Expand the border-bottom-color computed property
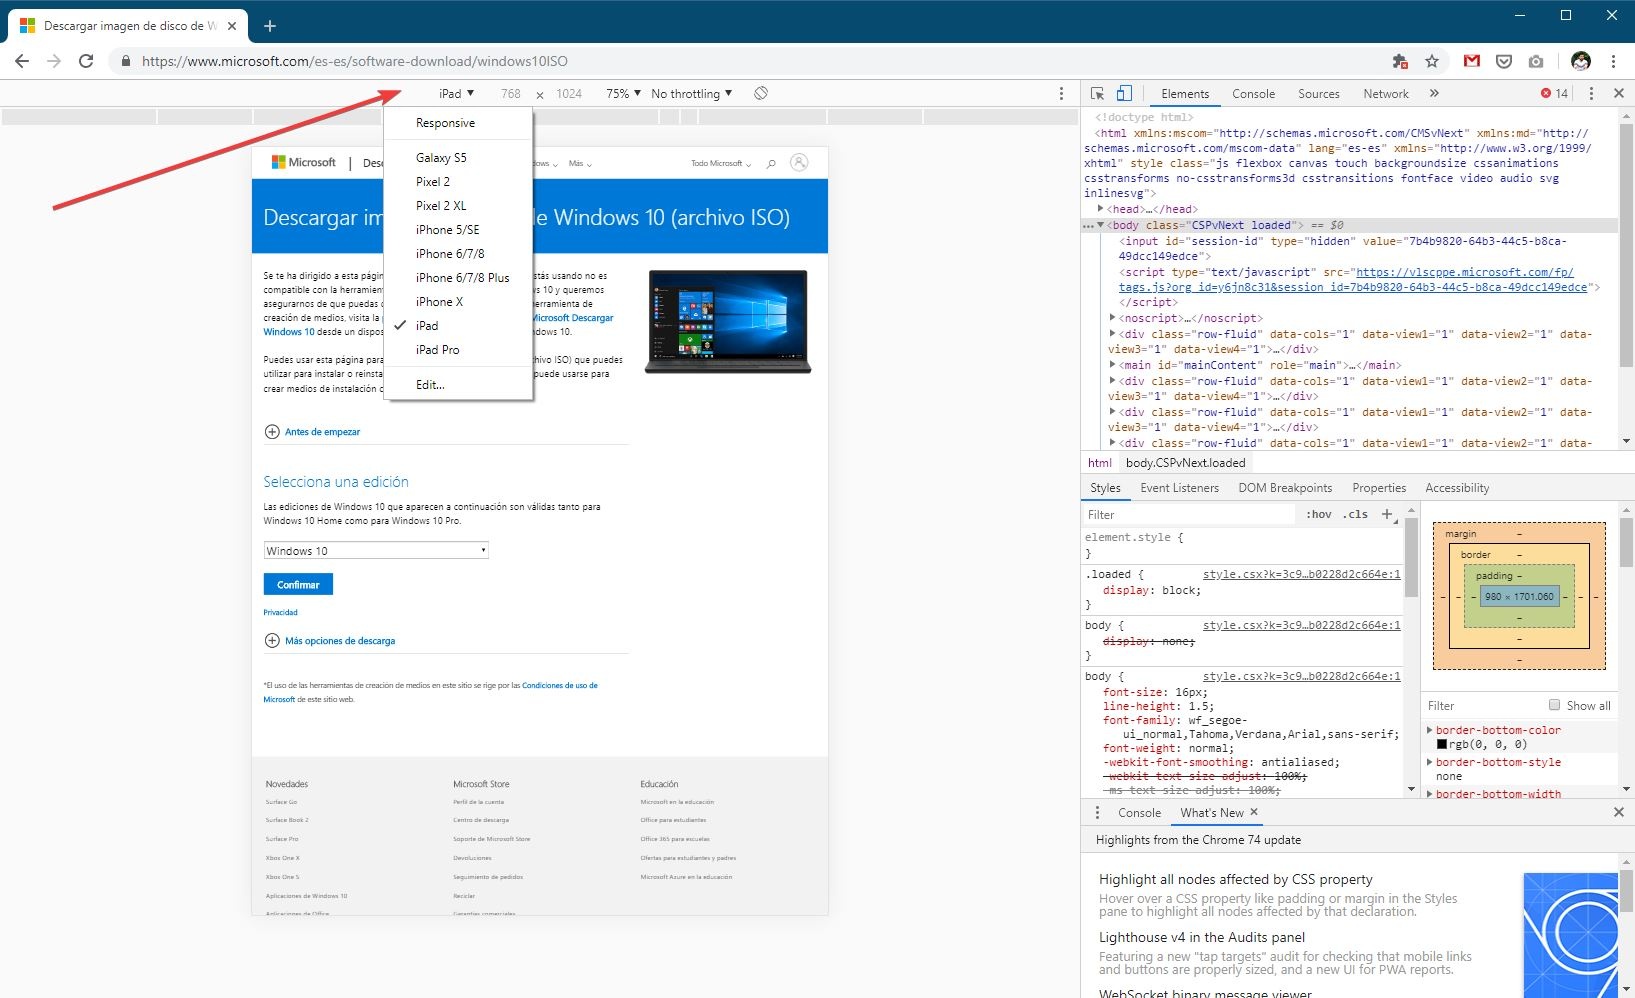Screen dimensions: 1635x998 tap(1430, 730)
